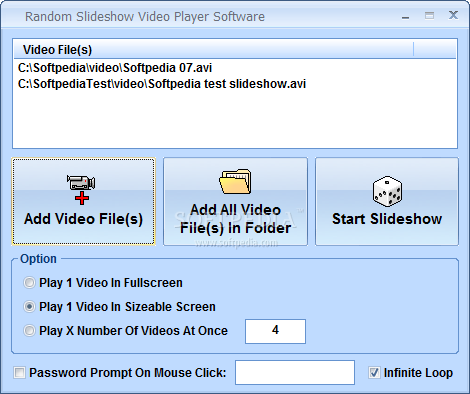
Task: Click the Add Video File(s) button
Action: (x=83, y=201)
